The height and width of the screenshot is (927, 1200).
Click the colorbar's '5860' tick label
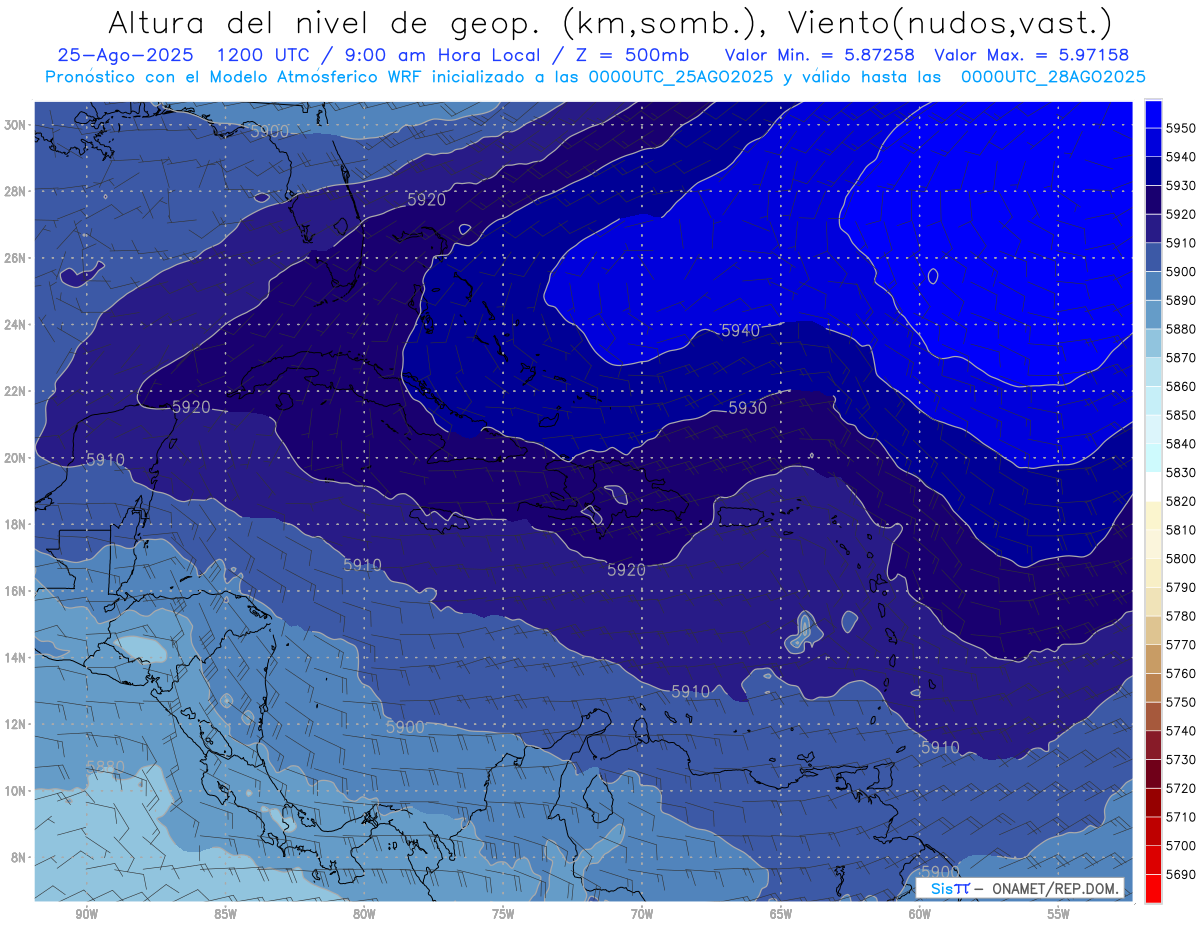pyautogui.click(x=1181, y=386)
